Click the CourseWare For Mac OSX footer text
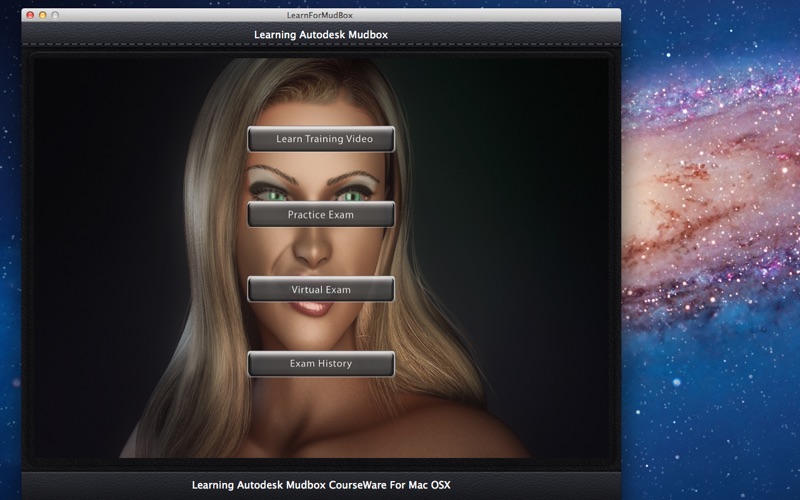800x500 pixels. click(x=321, y=485)
